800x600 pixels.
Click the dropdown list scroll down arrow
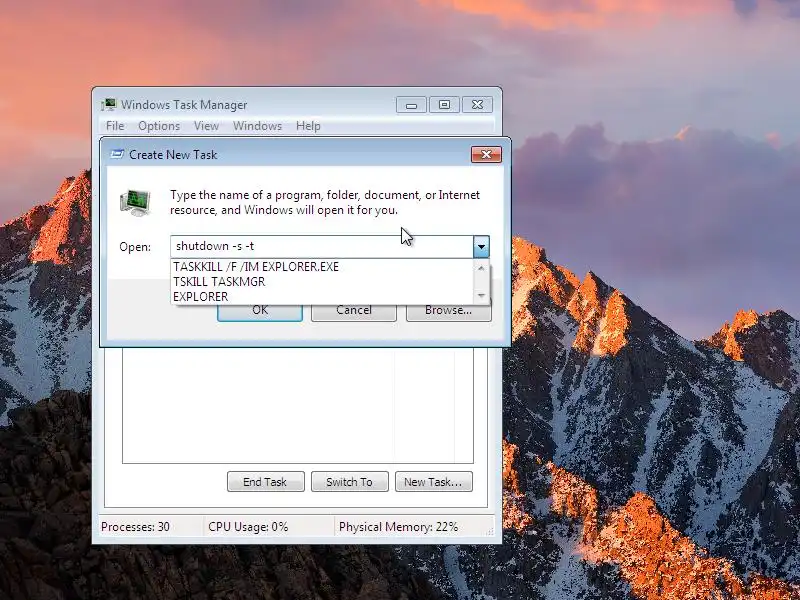481,295
